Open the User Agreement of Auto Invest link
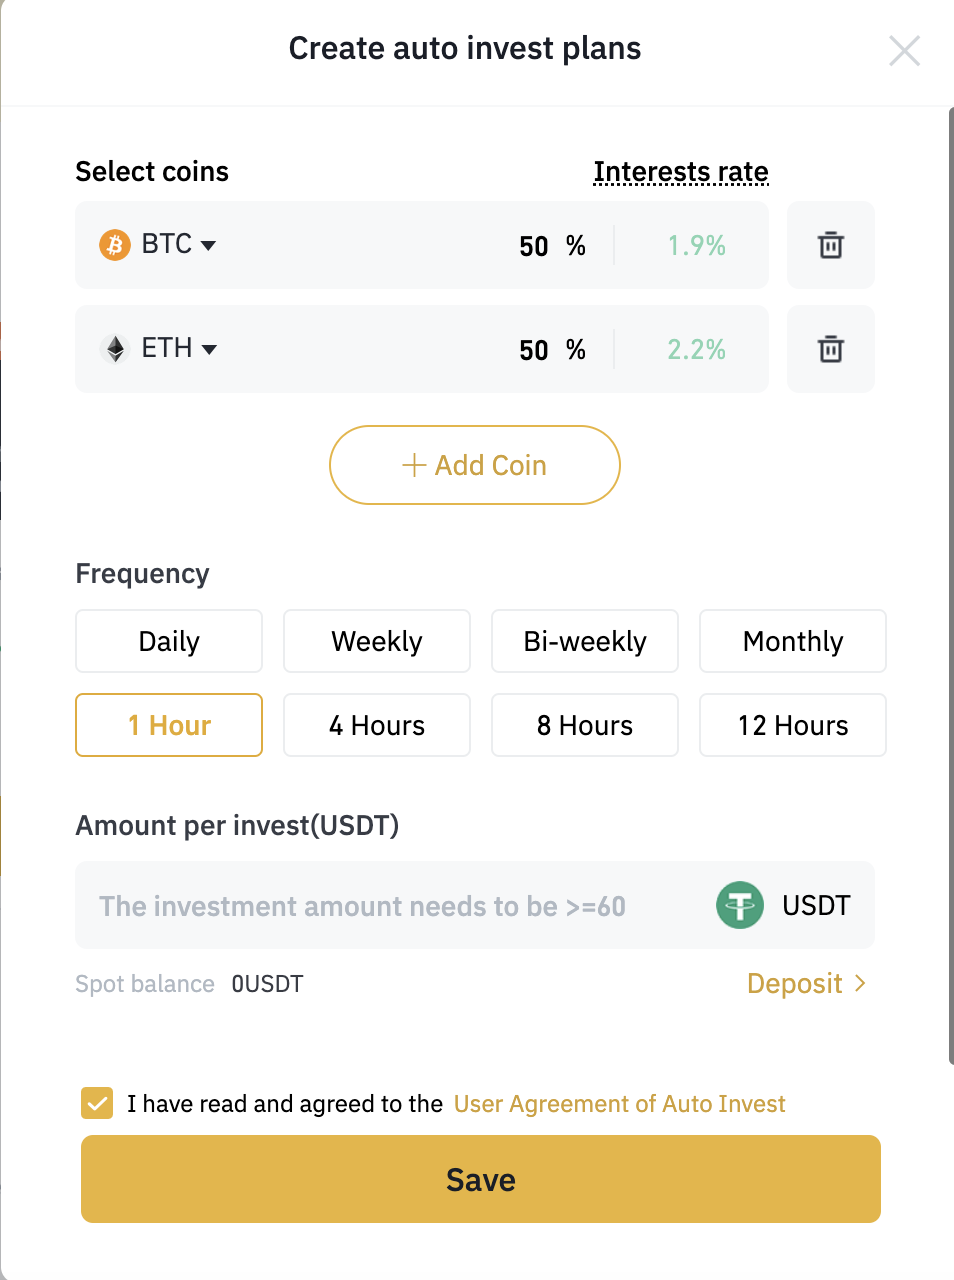The width and height of the screenshot is (954, 1280). coord(619,1104)
